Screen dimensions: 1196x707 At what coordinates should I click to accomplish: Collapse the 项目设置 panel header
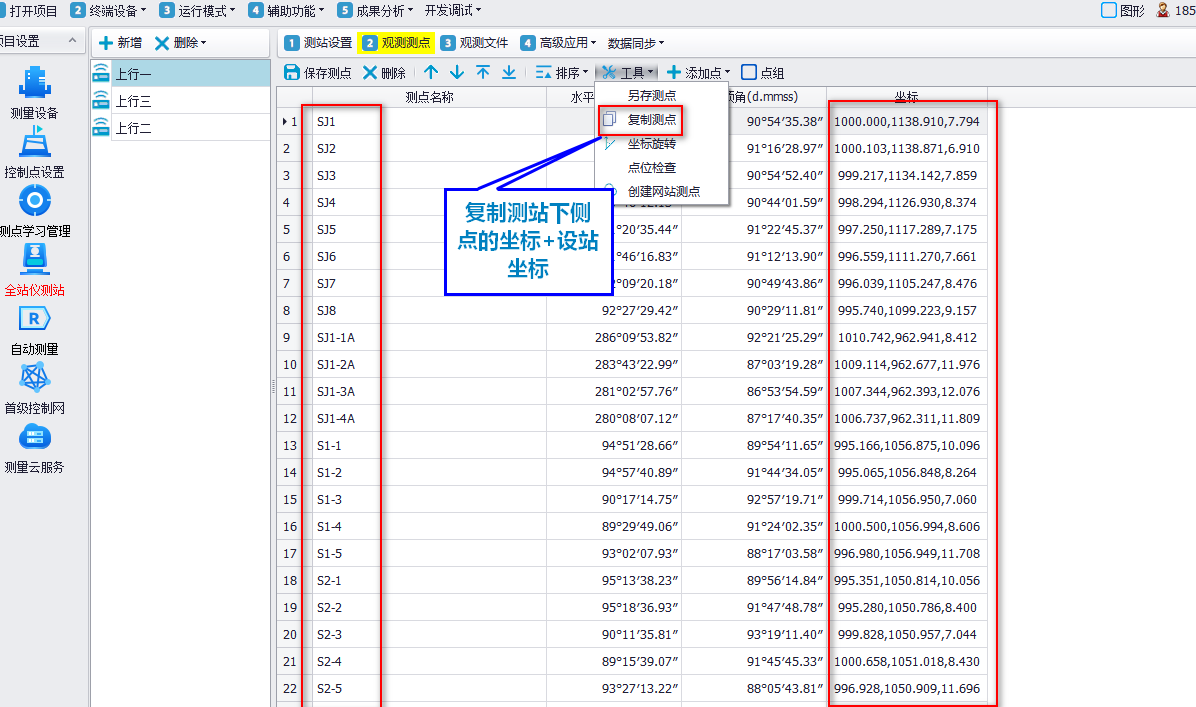(72, 41)
